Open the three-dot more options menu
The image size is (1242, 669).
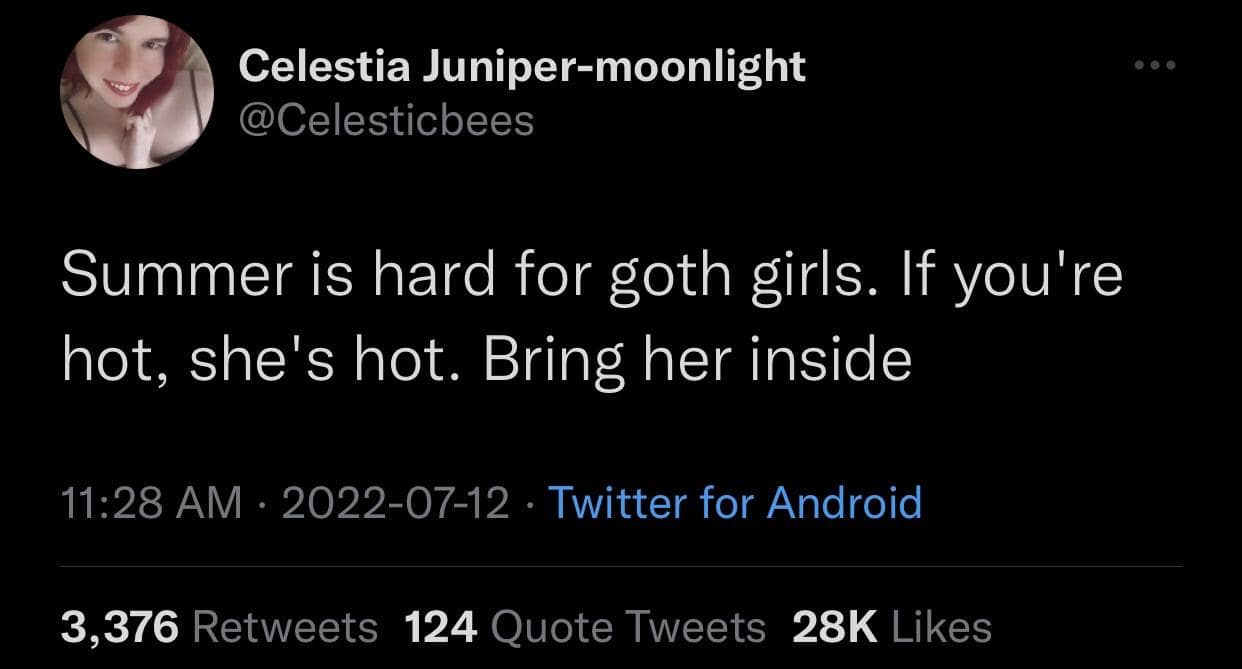pos(1156,67)
